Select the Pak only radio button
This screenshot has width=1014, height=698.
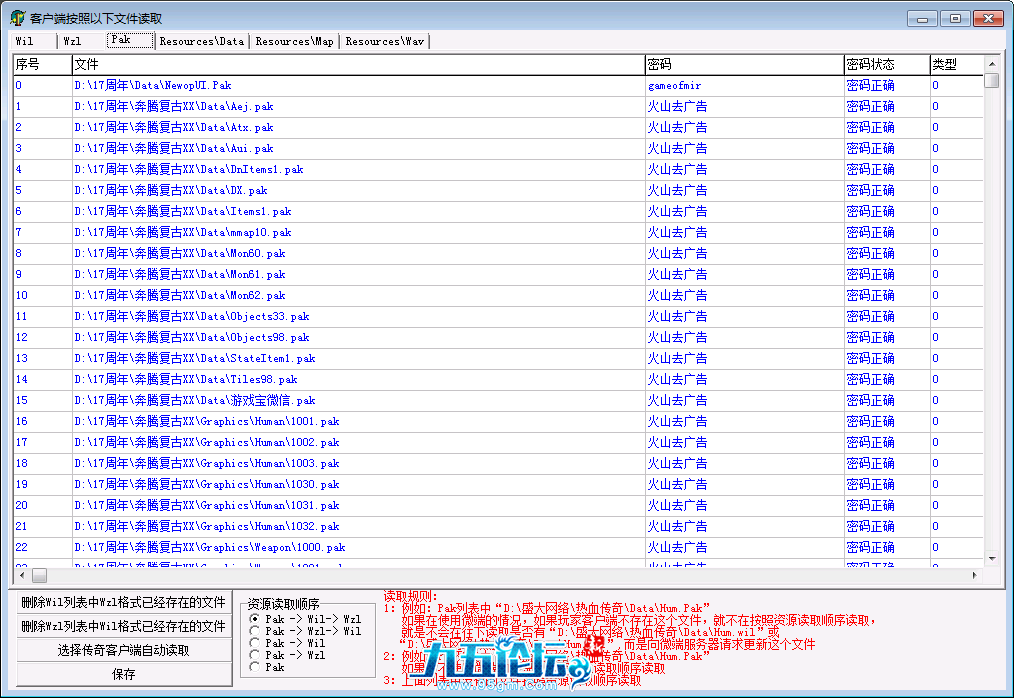[254, 667]
